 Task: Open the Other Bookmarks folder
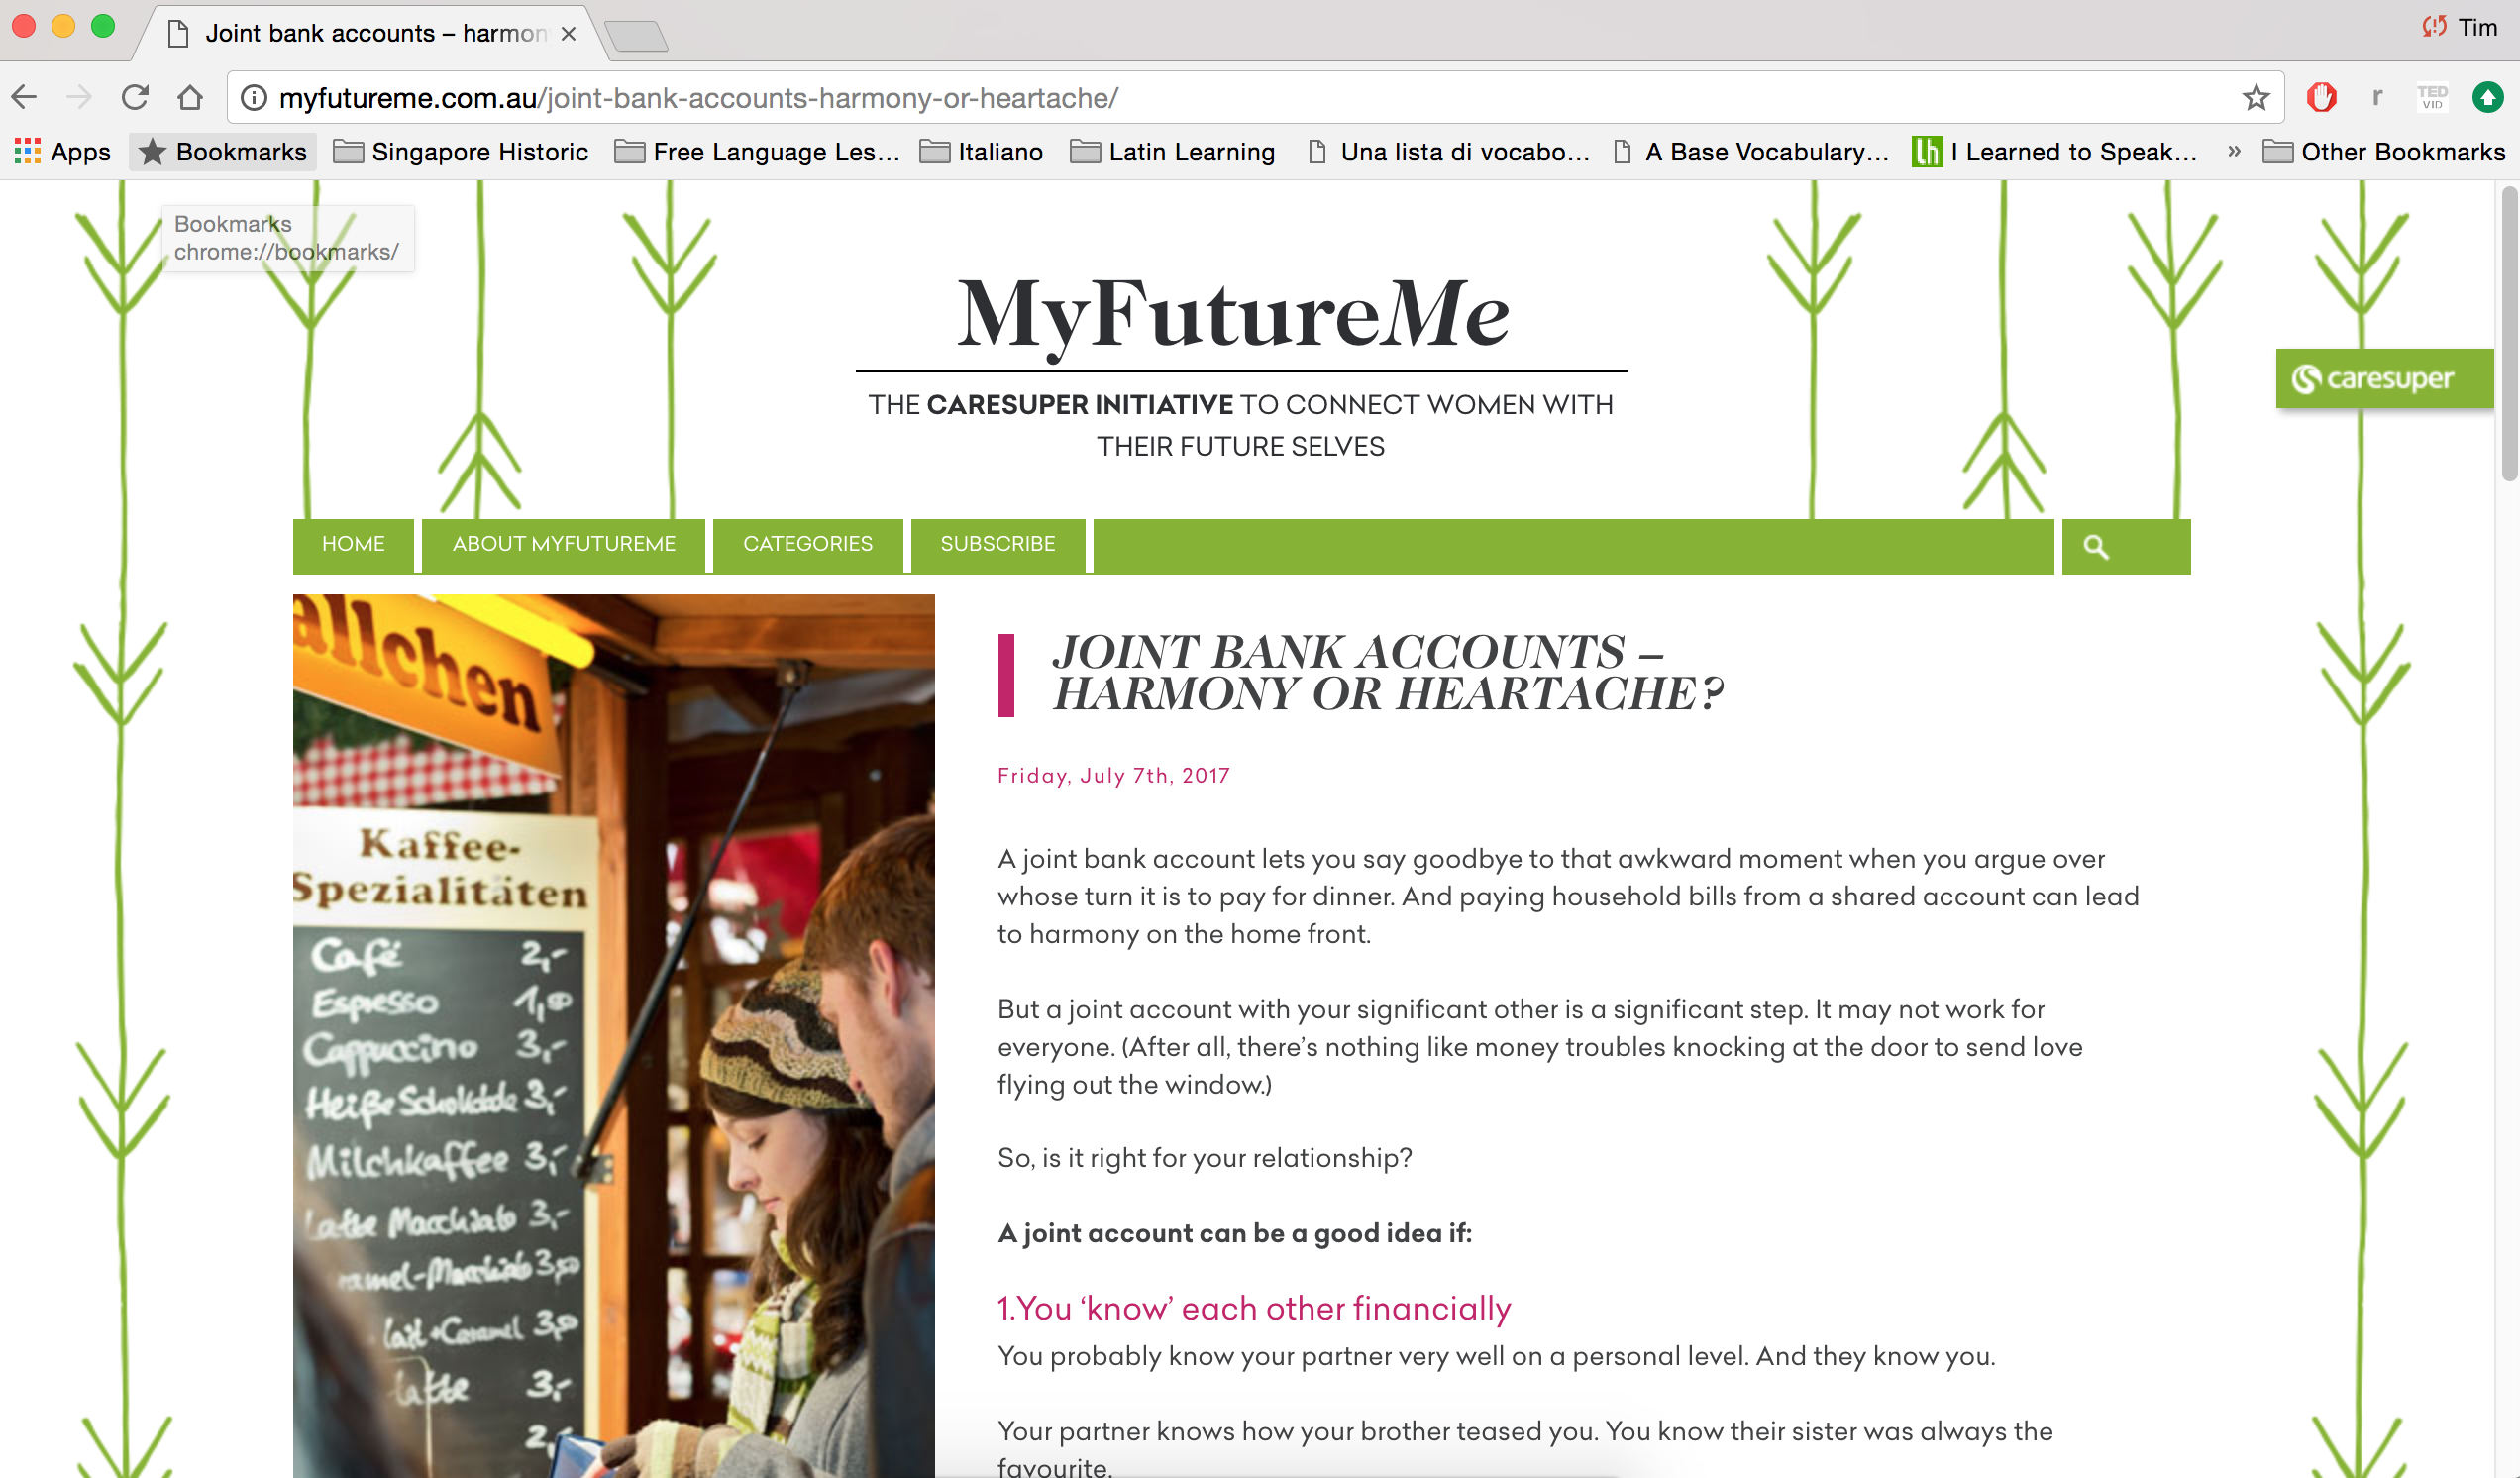tap(2384, 152)
